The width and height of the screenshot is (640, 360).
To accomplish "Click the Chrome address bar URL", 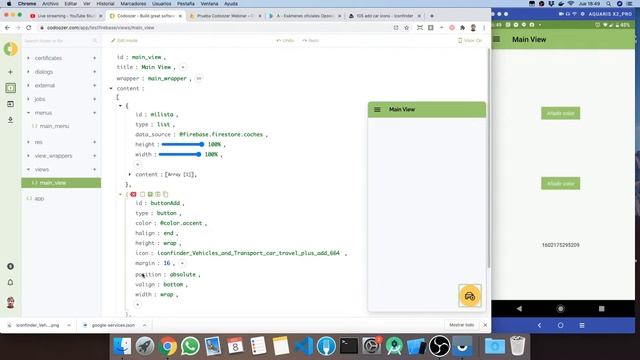I will pos(100,28).
